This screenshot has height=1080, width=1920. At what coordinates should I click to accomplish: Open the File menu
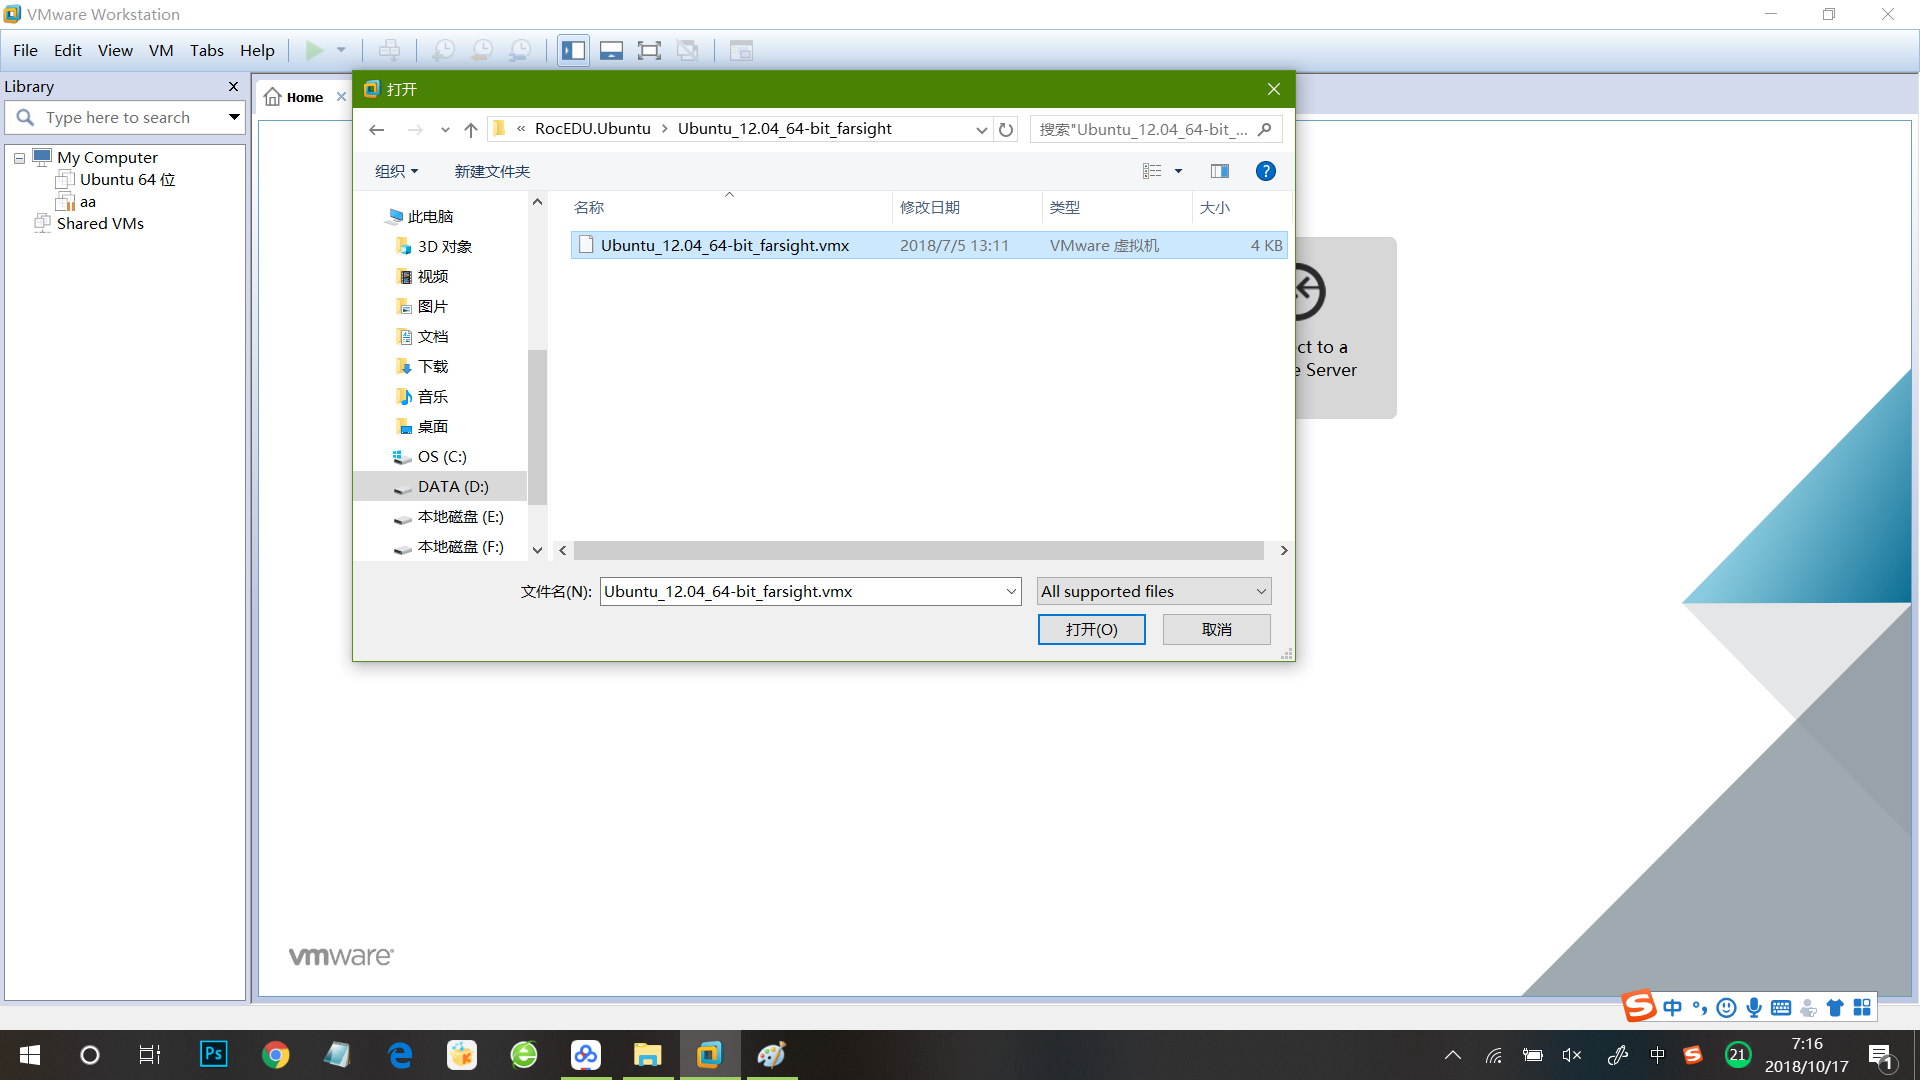coord(25,50)
